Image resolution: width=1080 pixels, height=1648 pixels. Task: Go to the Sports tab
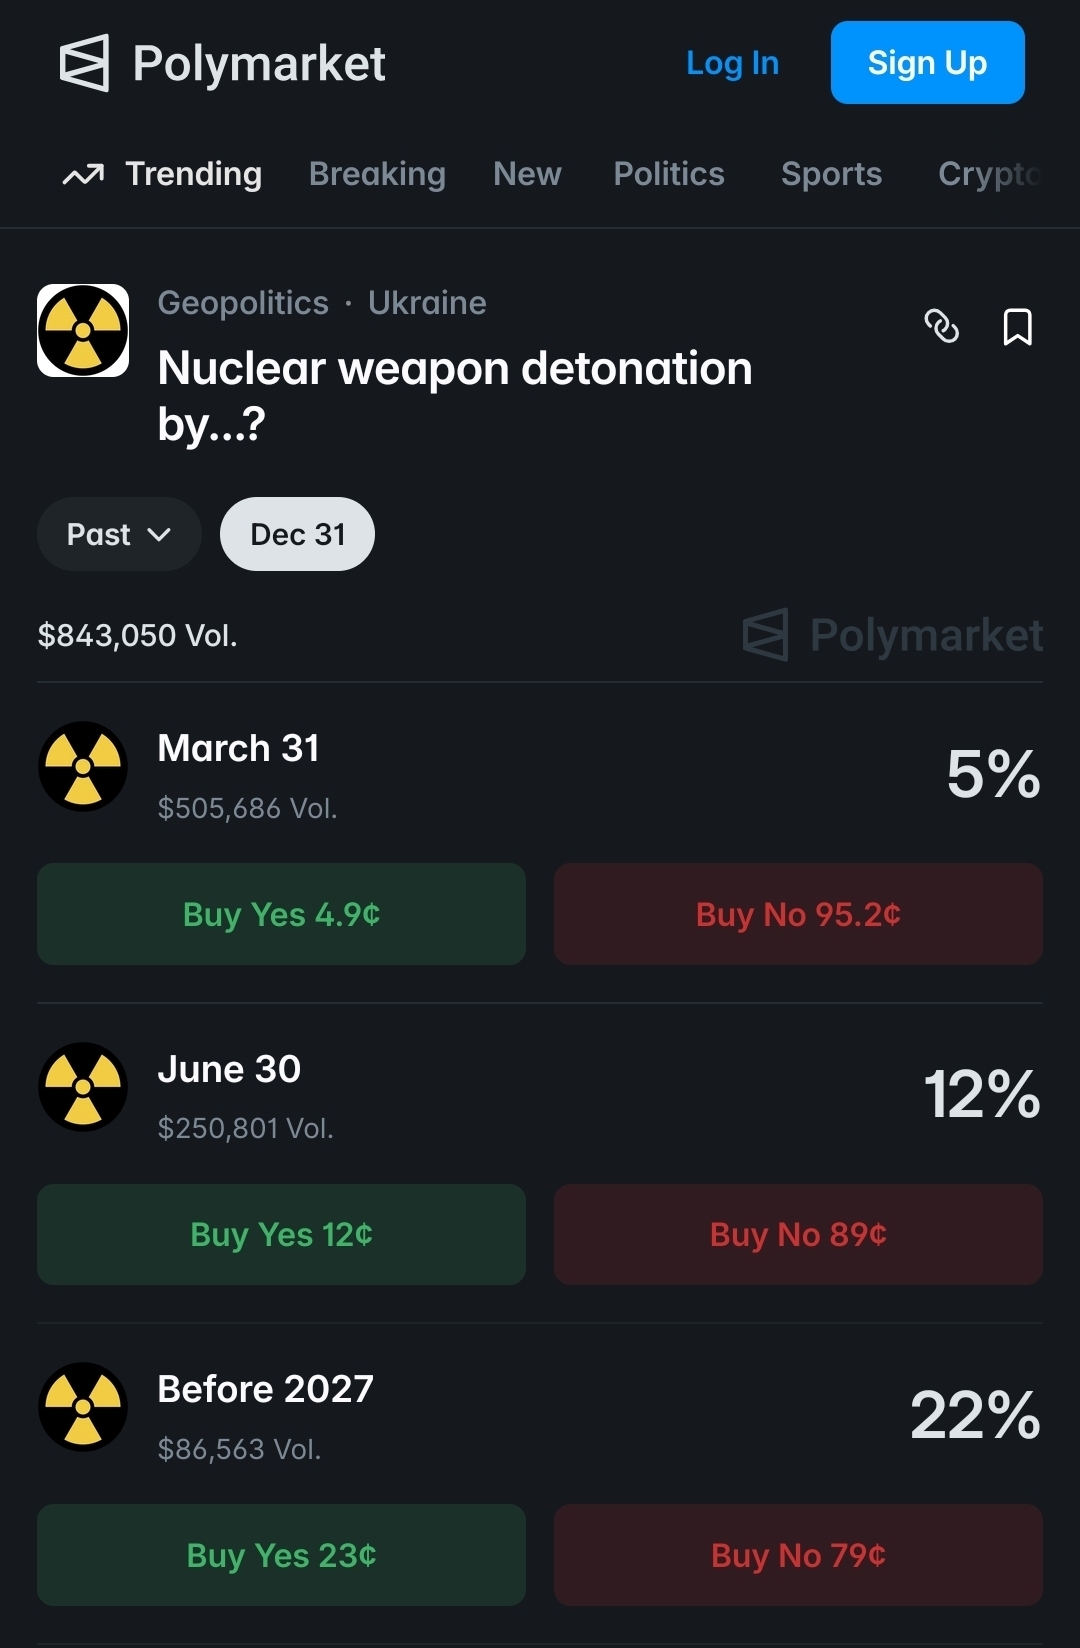coord(831,174)
